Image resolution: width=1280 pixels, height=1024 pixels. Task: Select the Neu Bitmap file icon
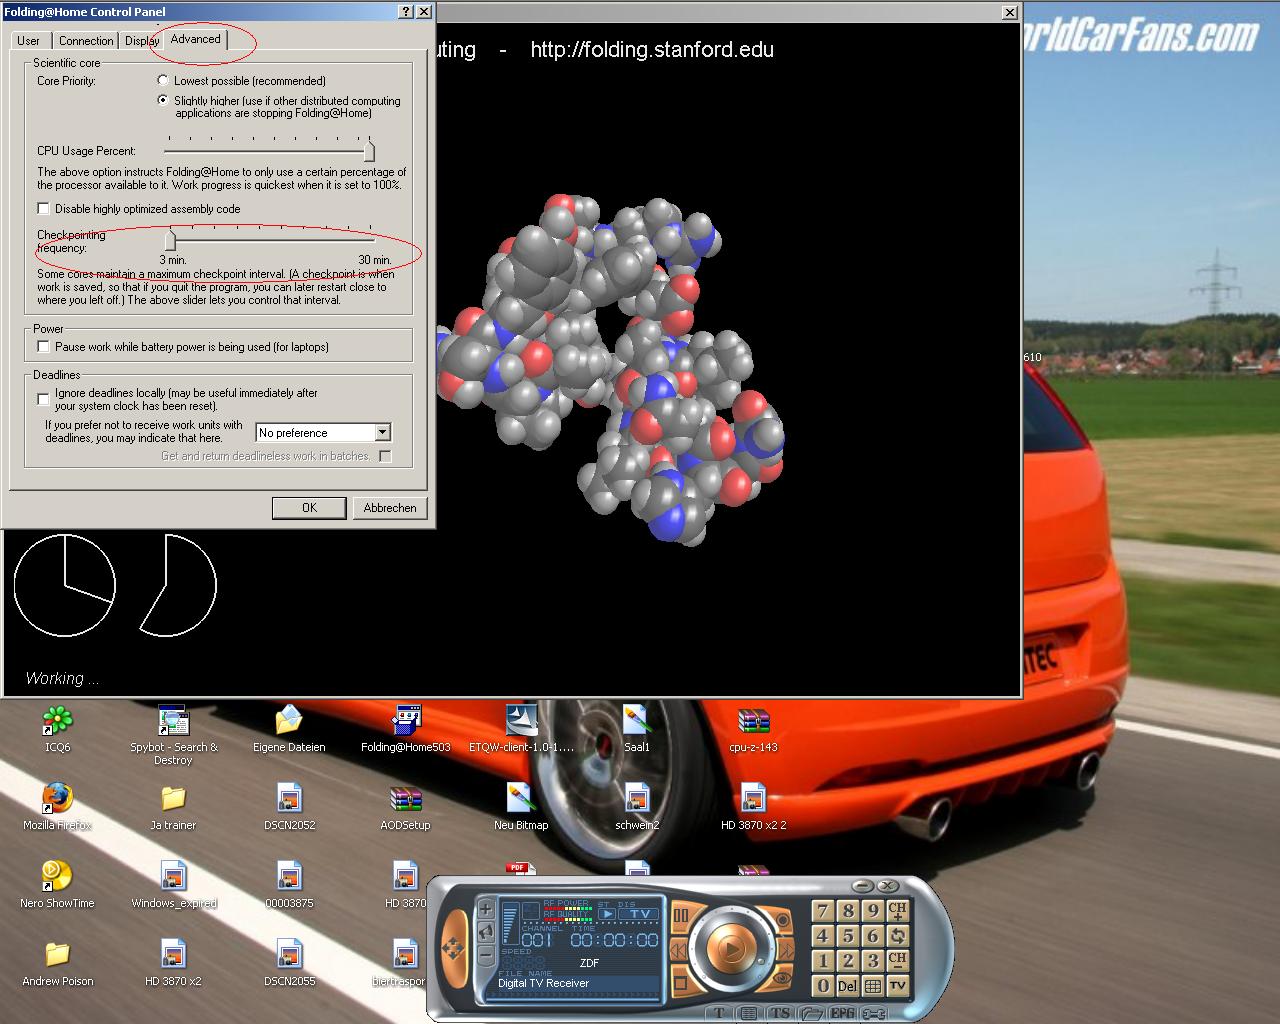pyautogui.click(x=521, y=807)
